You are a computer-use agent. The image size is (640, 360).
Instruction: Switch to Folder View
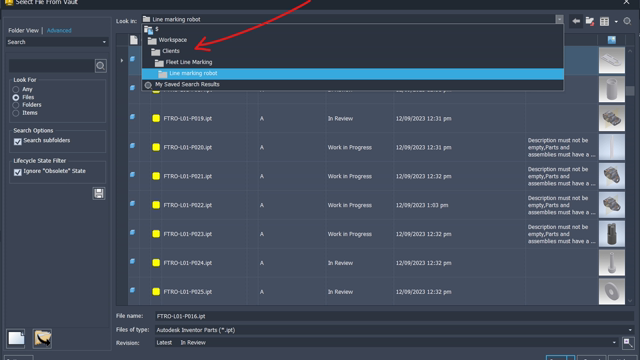[x=23, y=31]
